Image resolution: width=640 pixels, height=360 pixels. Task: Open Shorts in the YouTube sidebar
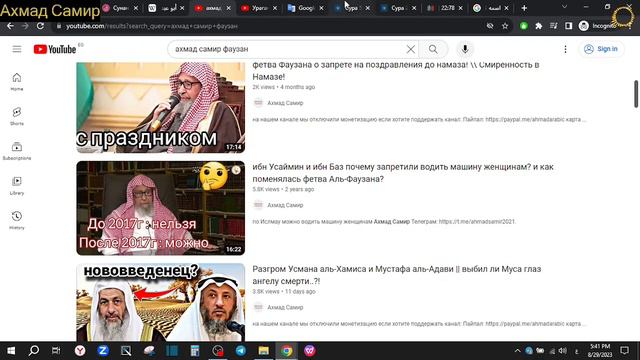pos(17,116)
